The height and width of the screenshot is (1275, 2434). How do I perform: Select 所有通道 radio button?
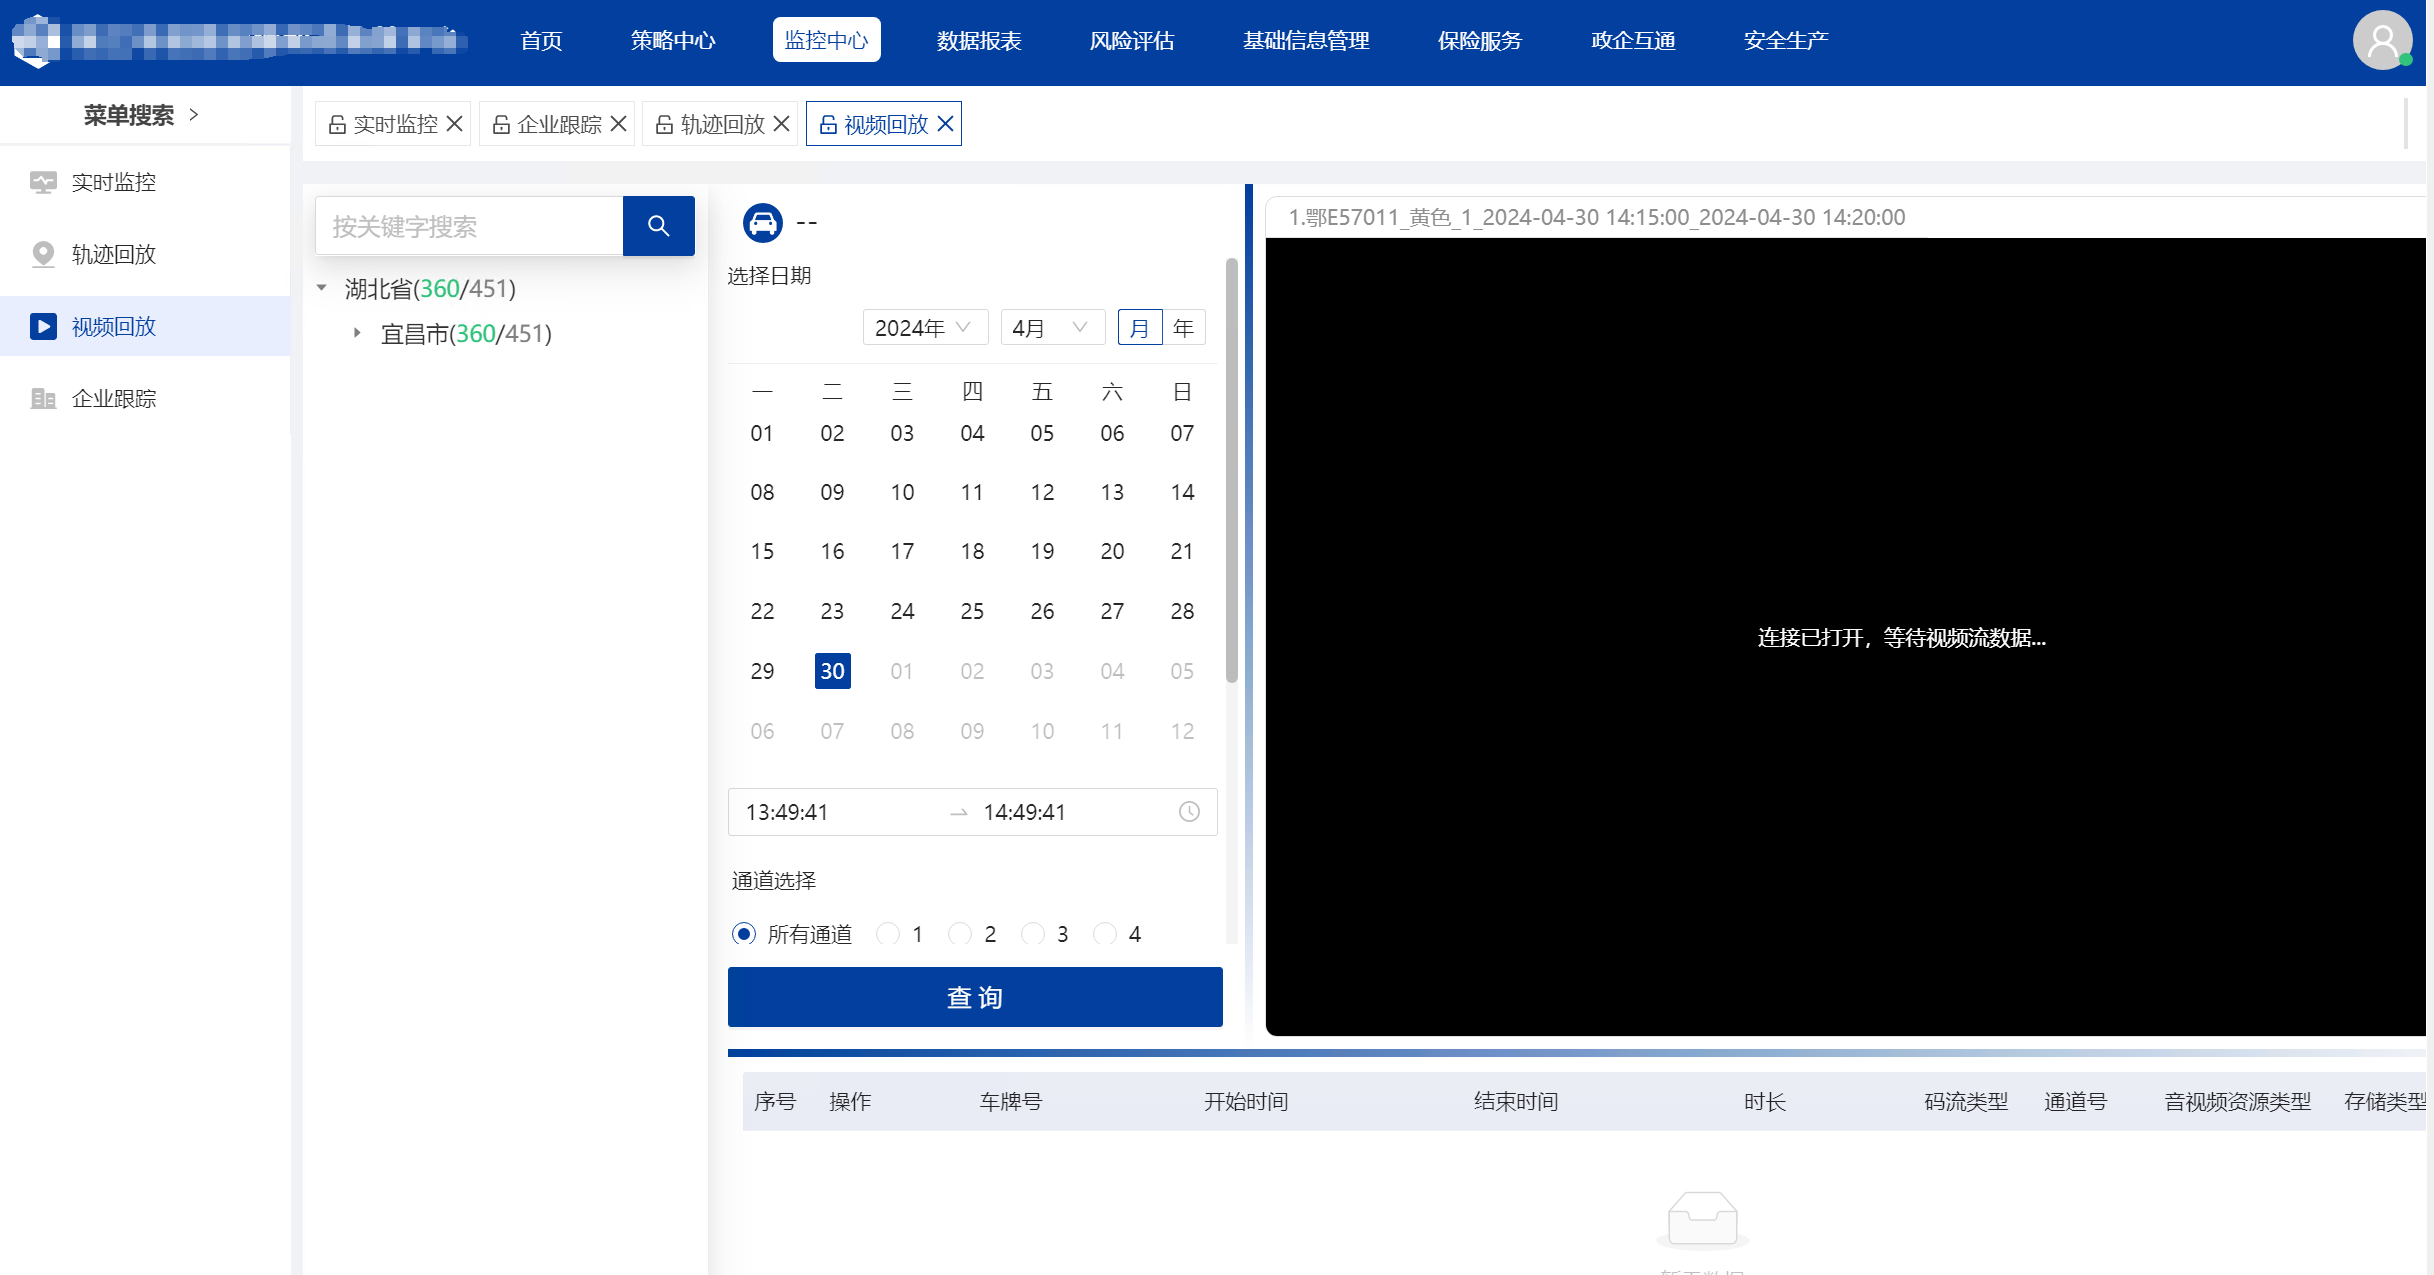(743, 934)
